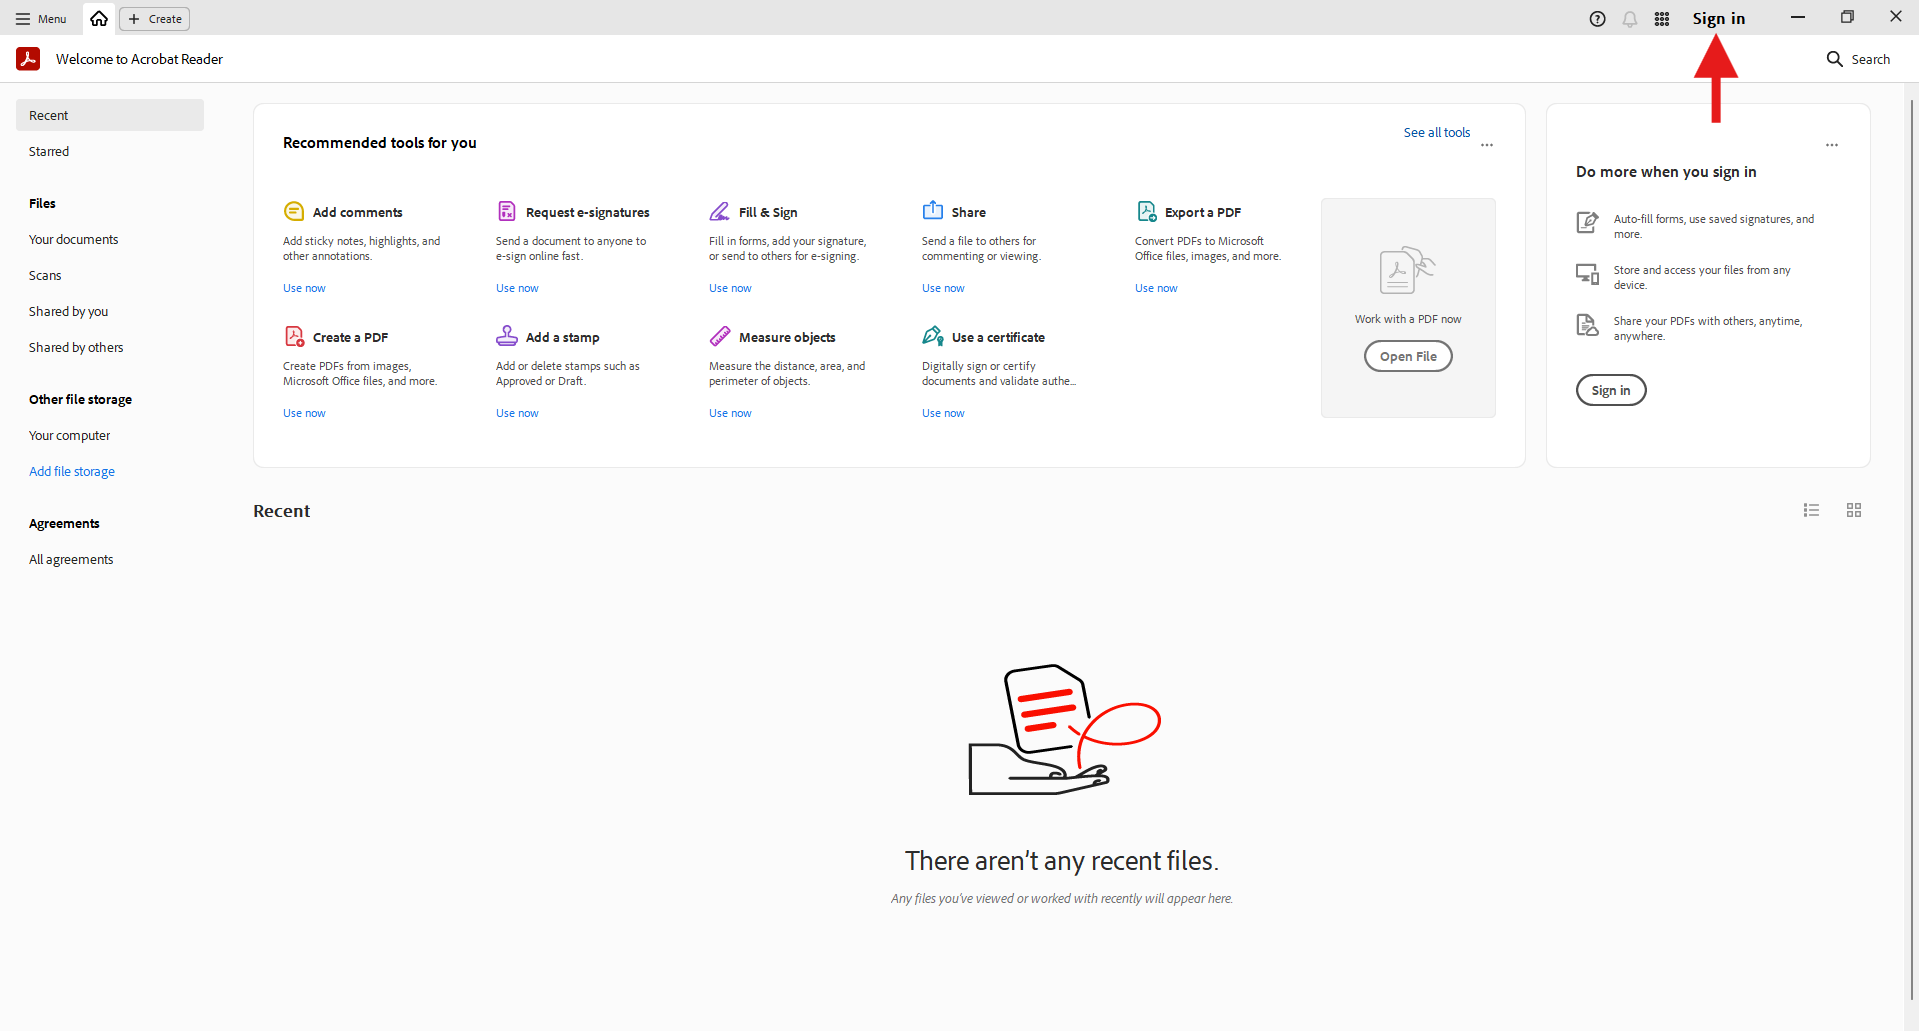Click Sign in in the title bar

pyautogui.click(x=1718, y=19)
